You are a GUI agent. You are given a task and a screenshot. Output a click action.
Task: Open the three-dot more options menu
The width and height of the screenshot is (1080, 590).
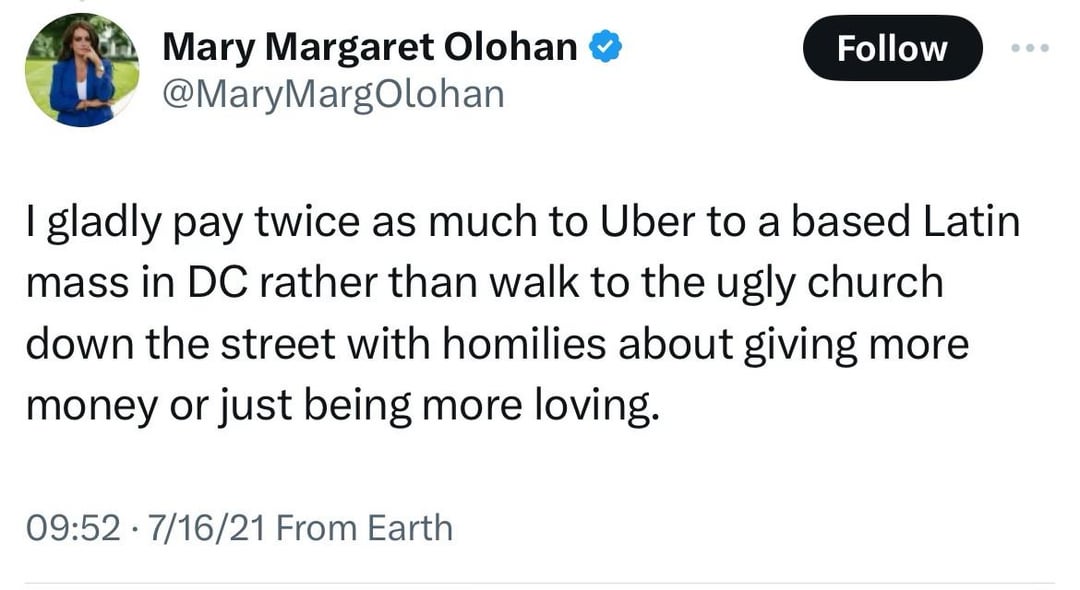(x=1030, y=48)
